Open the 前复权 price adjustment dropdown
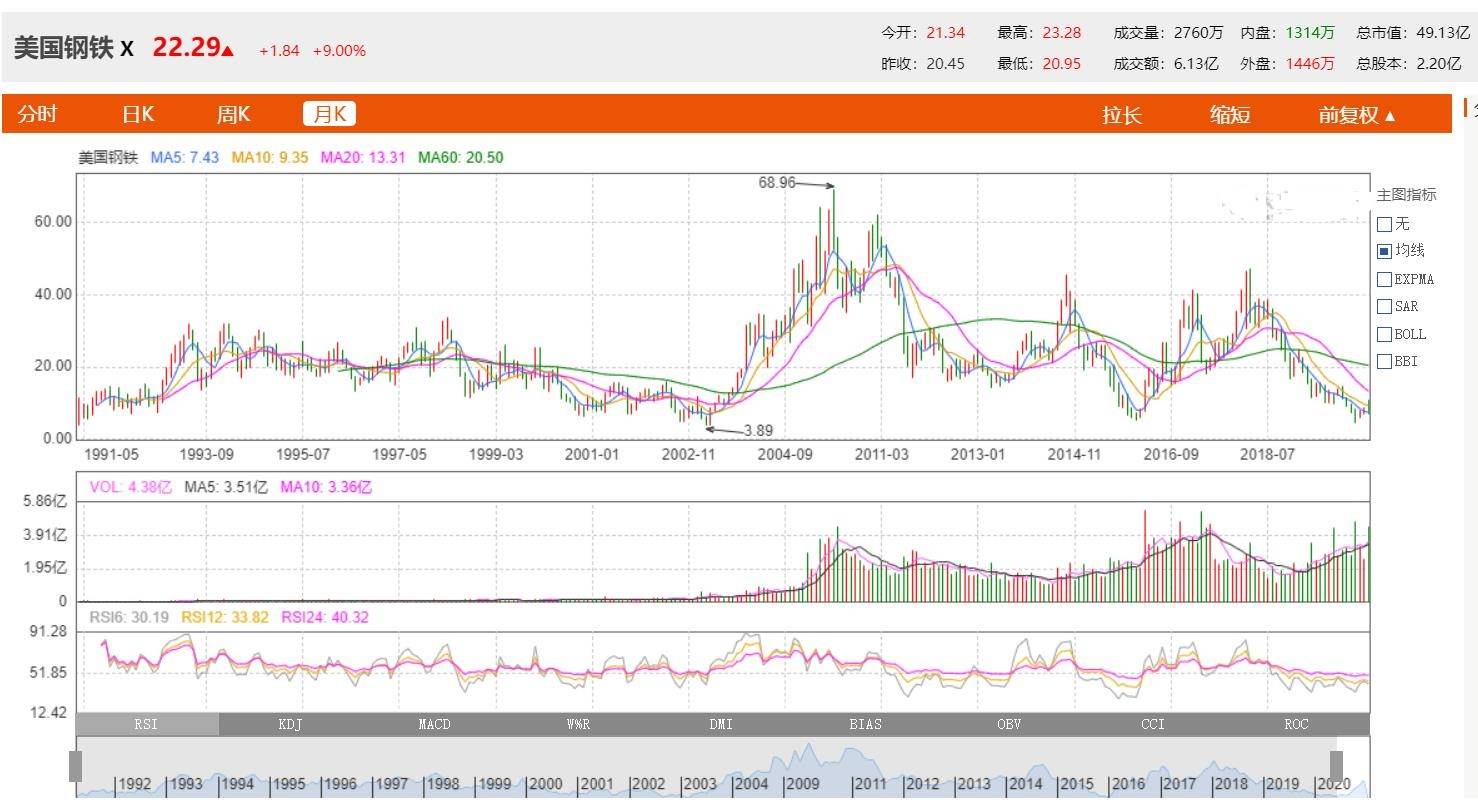The height and width of the screenshot is (808, 1478). [1357, 115]
